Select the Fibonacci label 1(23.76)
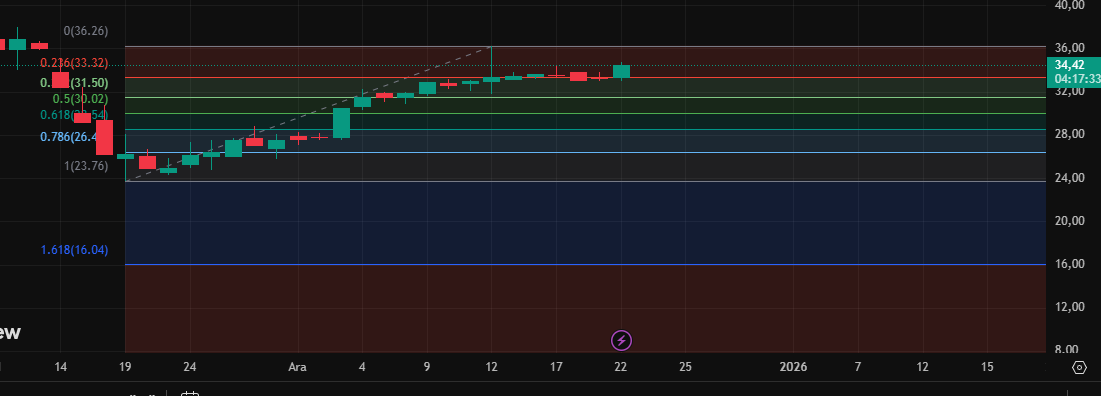Screen dimensions: 1101x396 tap(86, 166)
